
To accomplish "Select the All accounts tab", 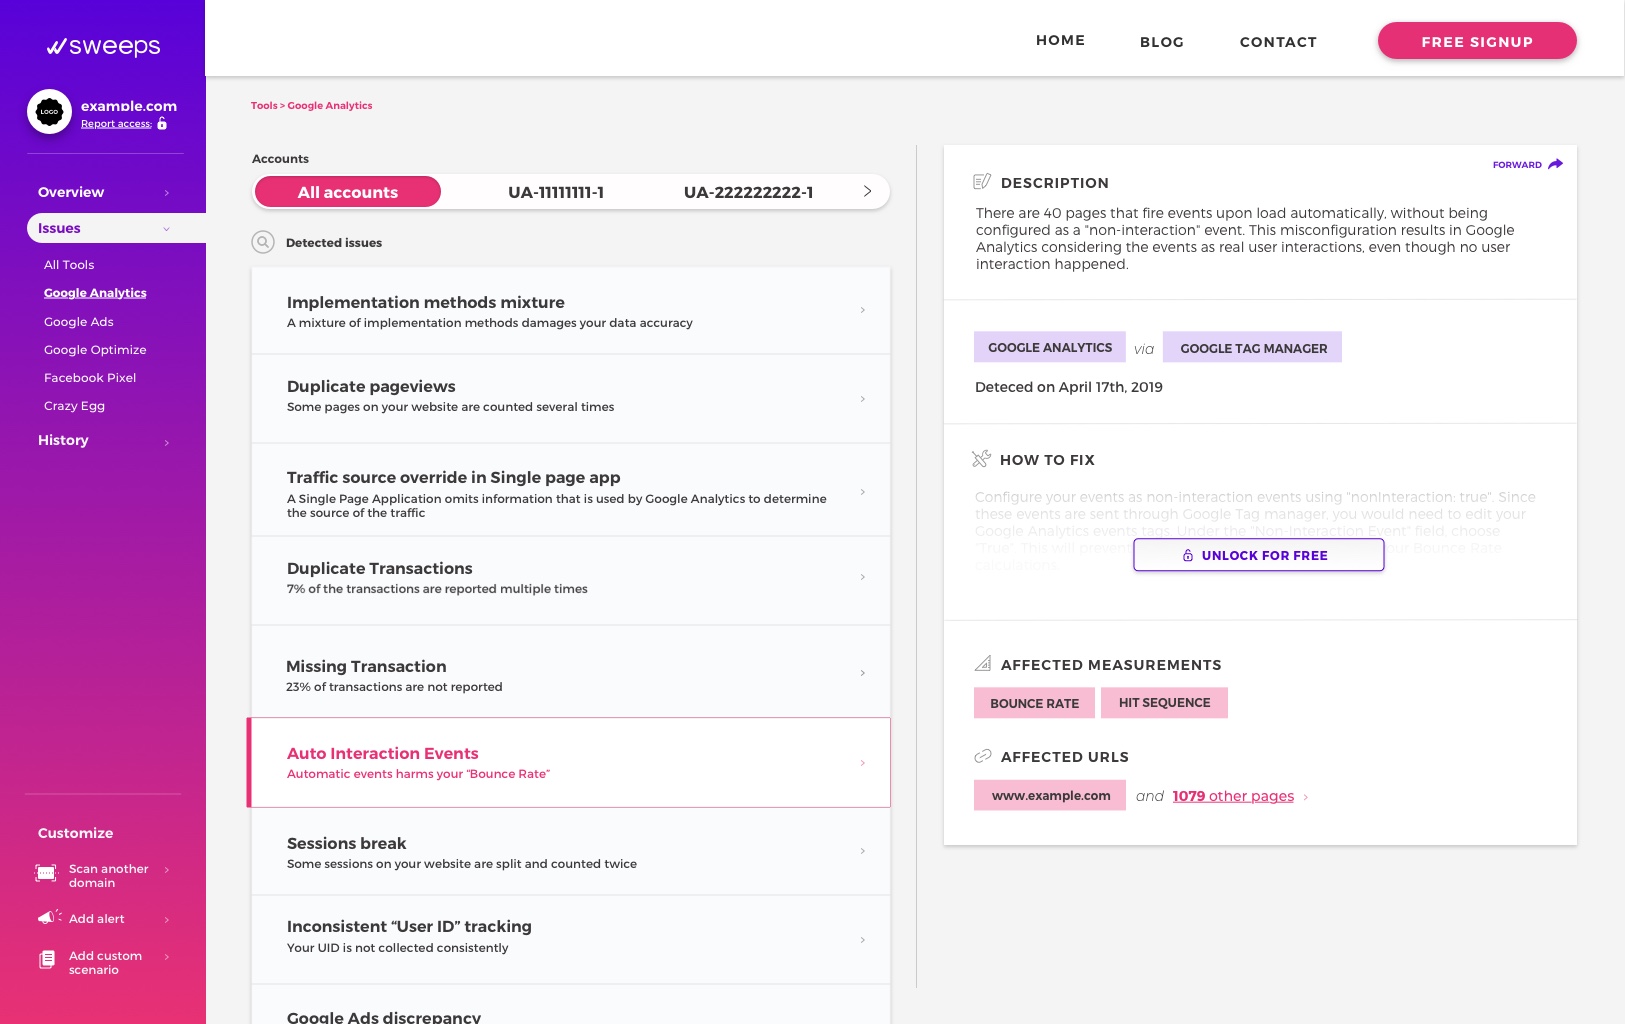I will (x=348, y=192).
